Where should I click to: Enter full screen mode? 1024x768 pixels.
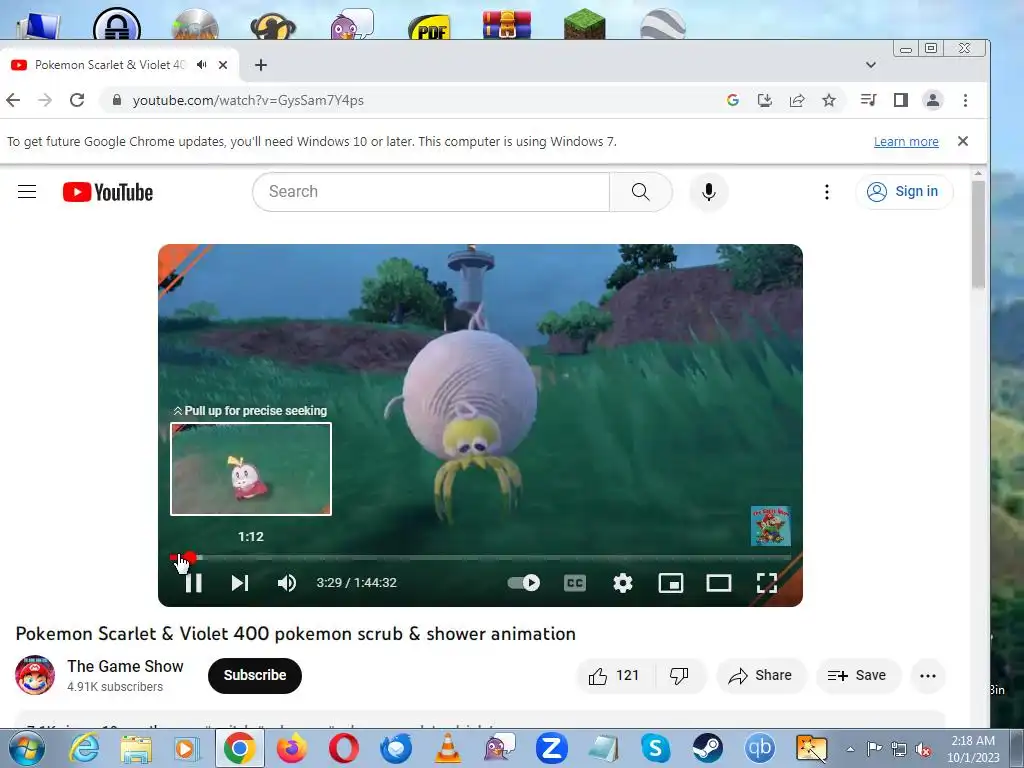tap(767, 583)
